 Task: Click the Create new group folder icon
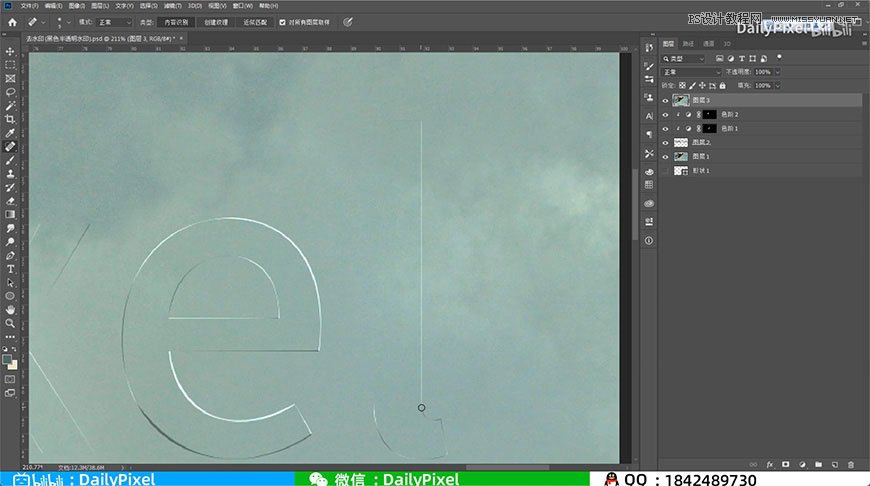click(x=818, y=464)
